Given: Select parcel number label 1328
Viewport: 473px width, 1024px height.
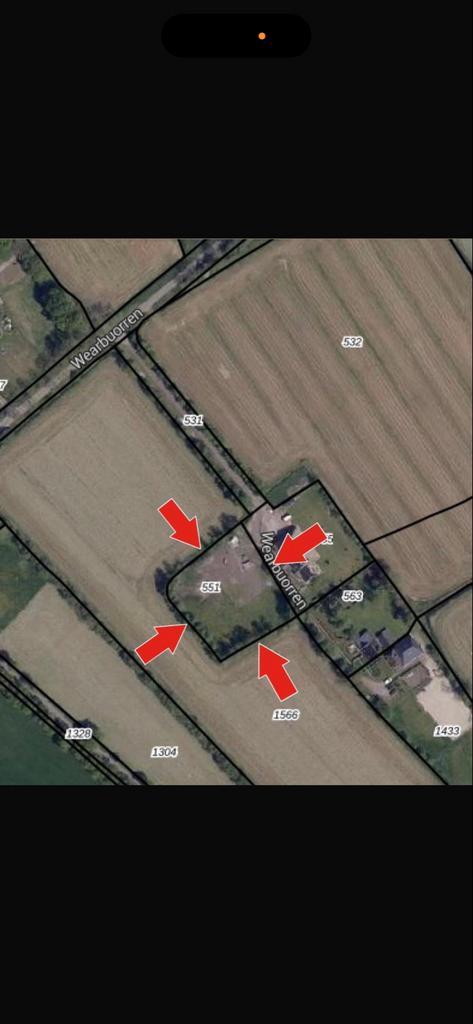Looking at the screenshot, I should pyautogui.click(x=78, y=734).
